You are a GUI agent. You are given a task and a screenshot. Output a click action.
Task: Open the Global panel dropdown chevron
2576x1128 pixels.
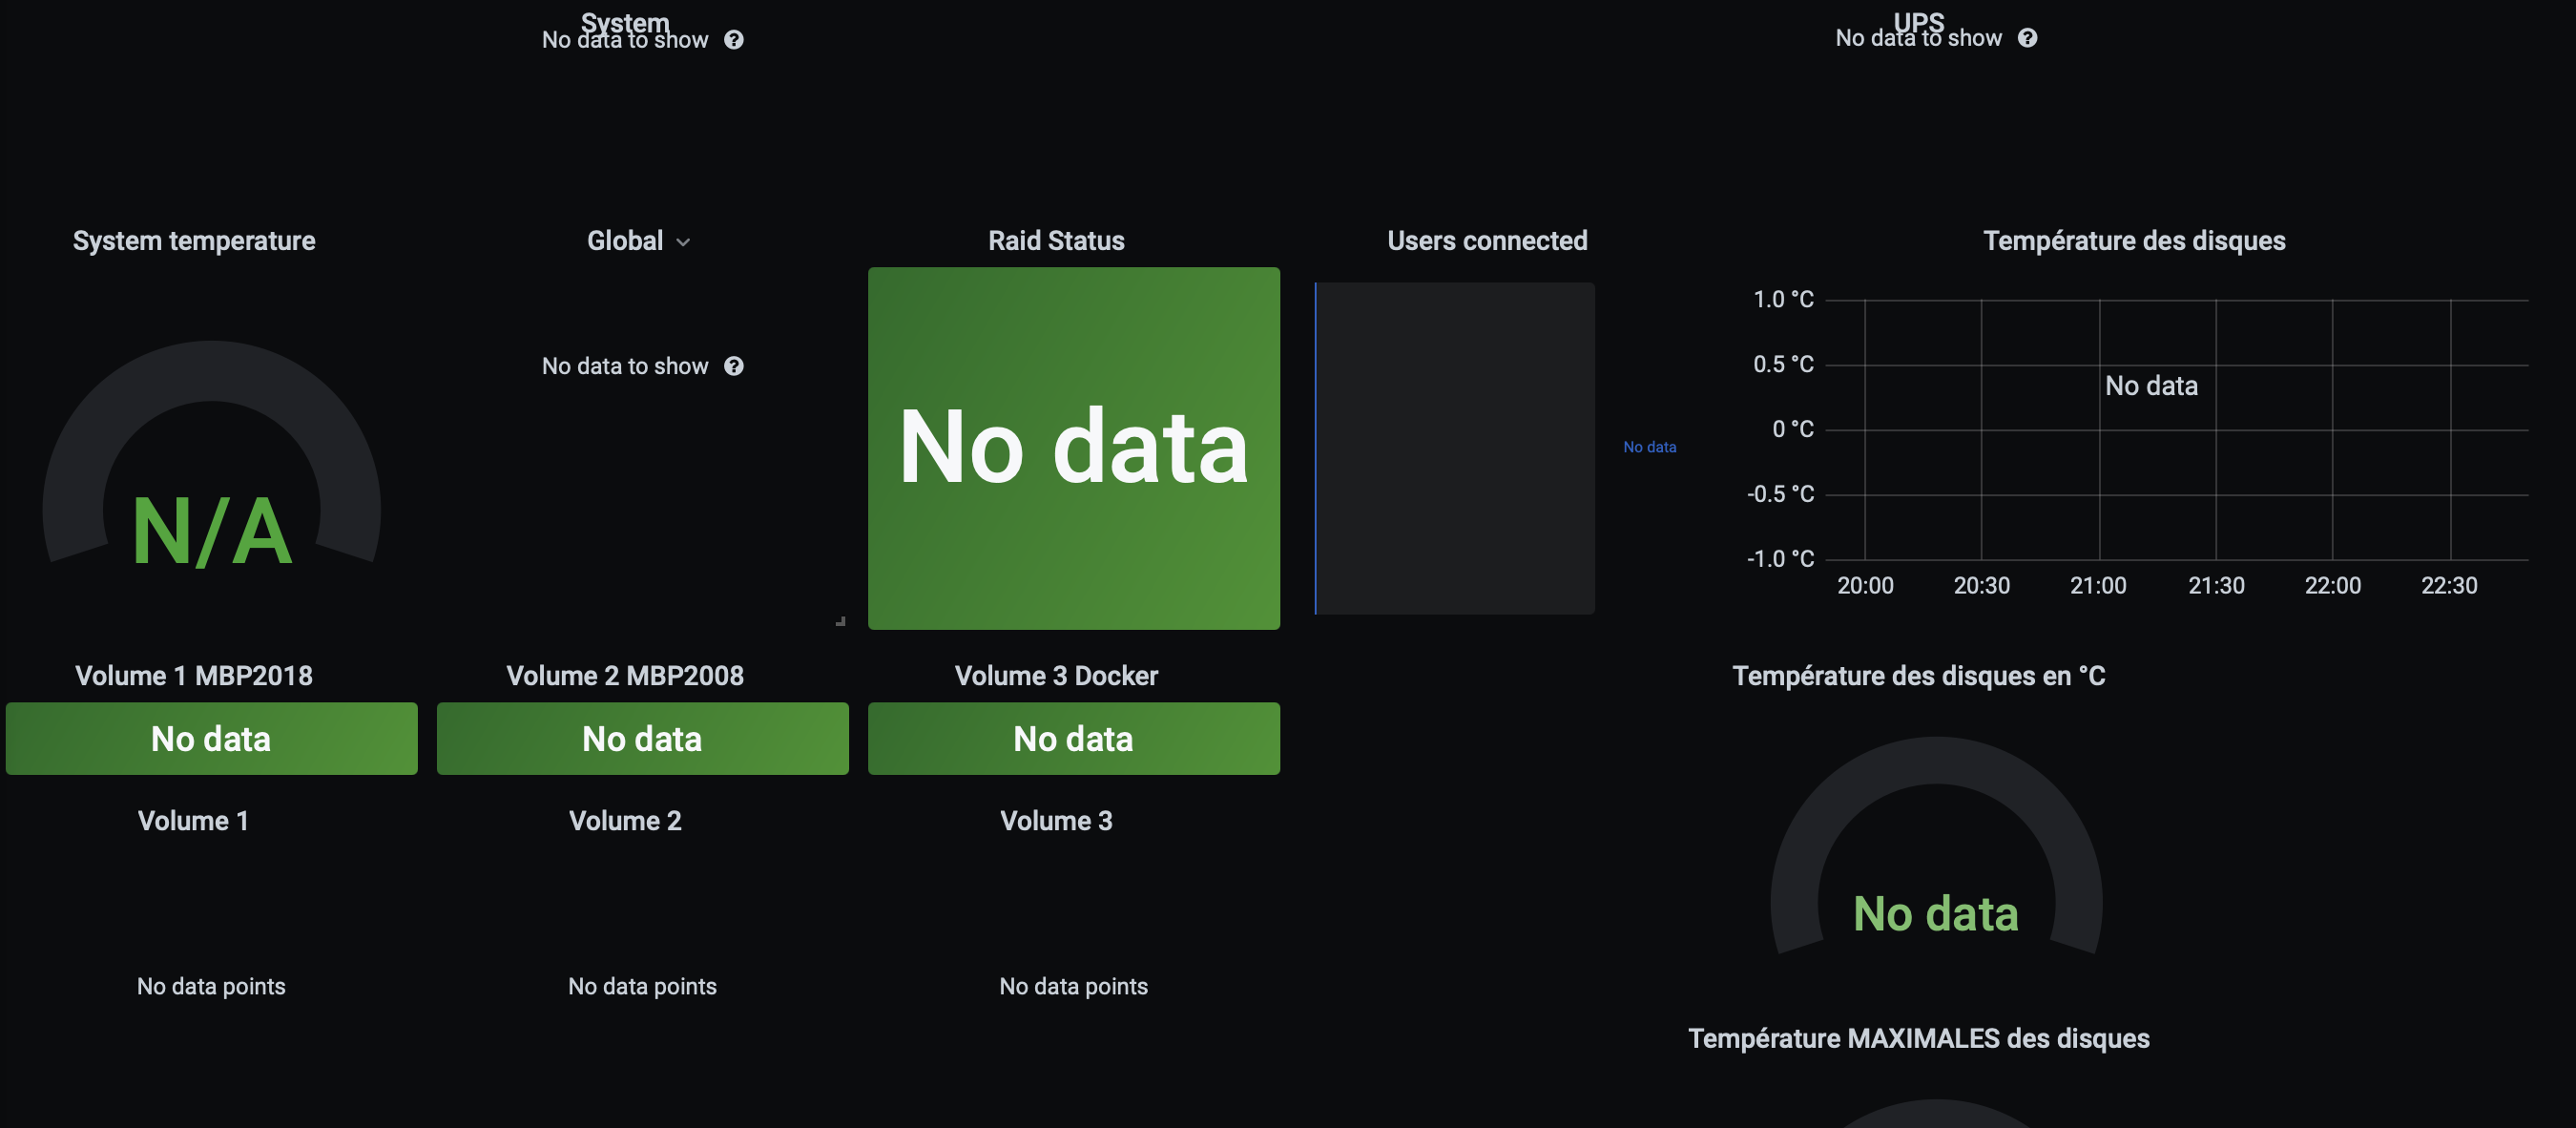tap(683, 242)
